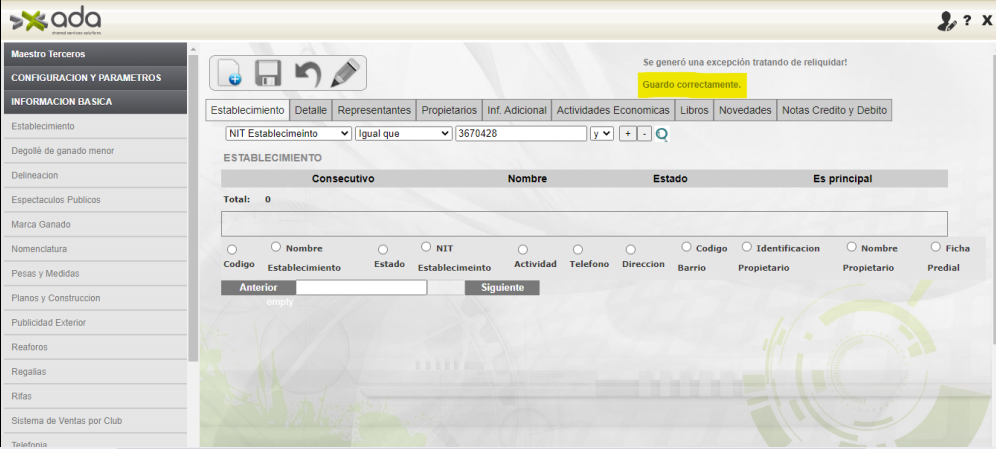Open help with the question mark

pyautogui.click(x=967, y=21)
